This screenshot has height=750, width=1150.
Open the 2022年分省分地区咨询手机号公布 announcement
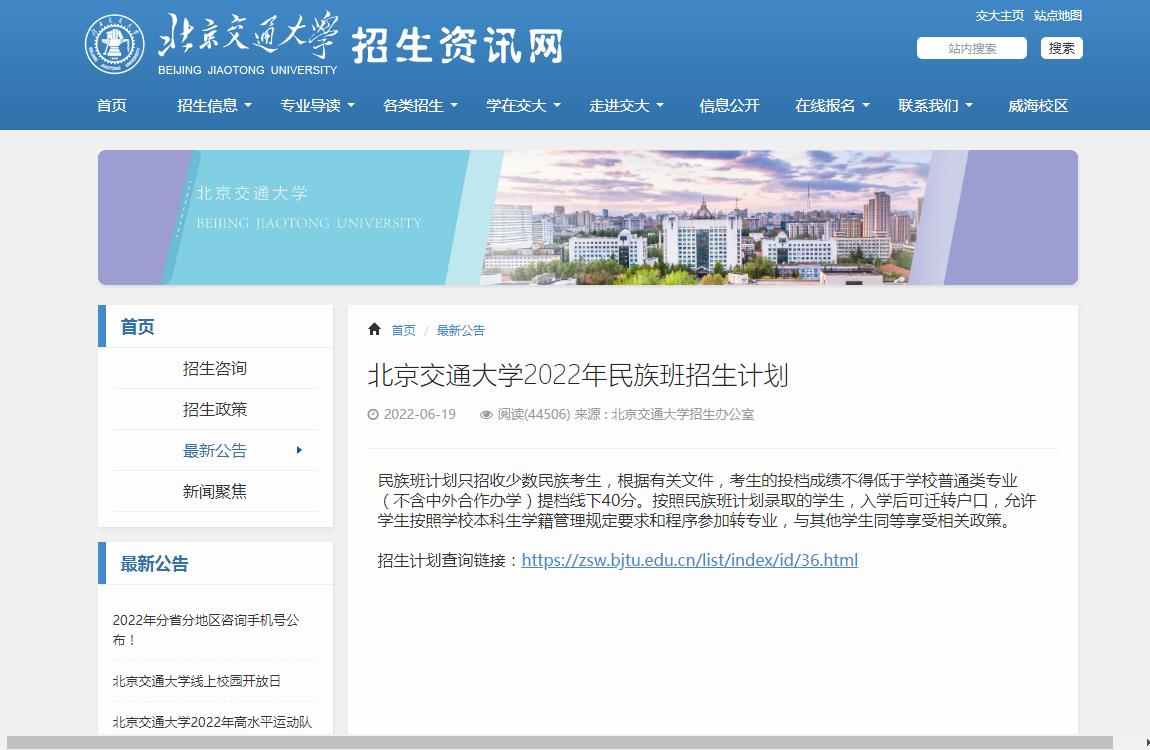click(206, 629)
